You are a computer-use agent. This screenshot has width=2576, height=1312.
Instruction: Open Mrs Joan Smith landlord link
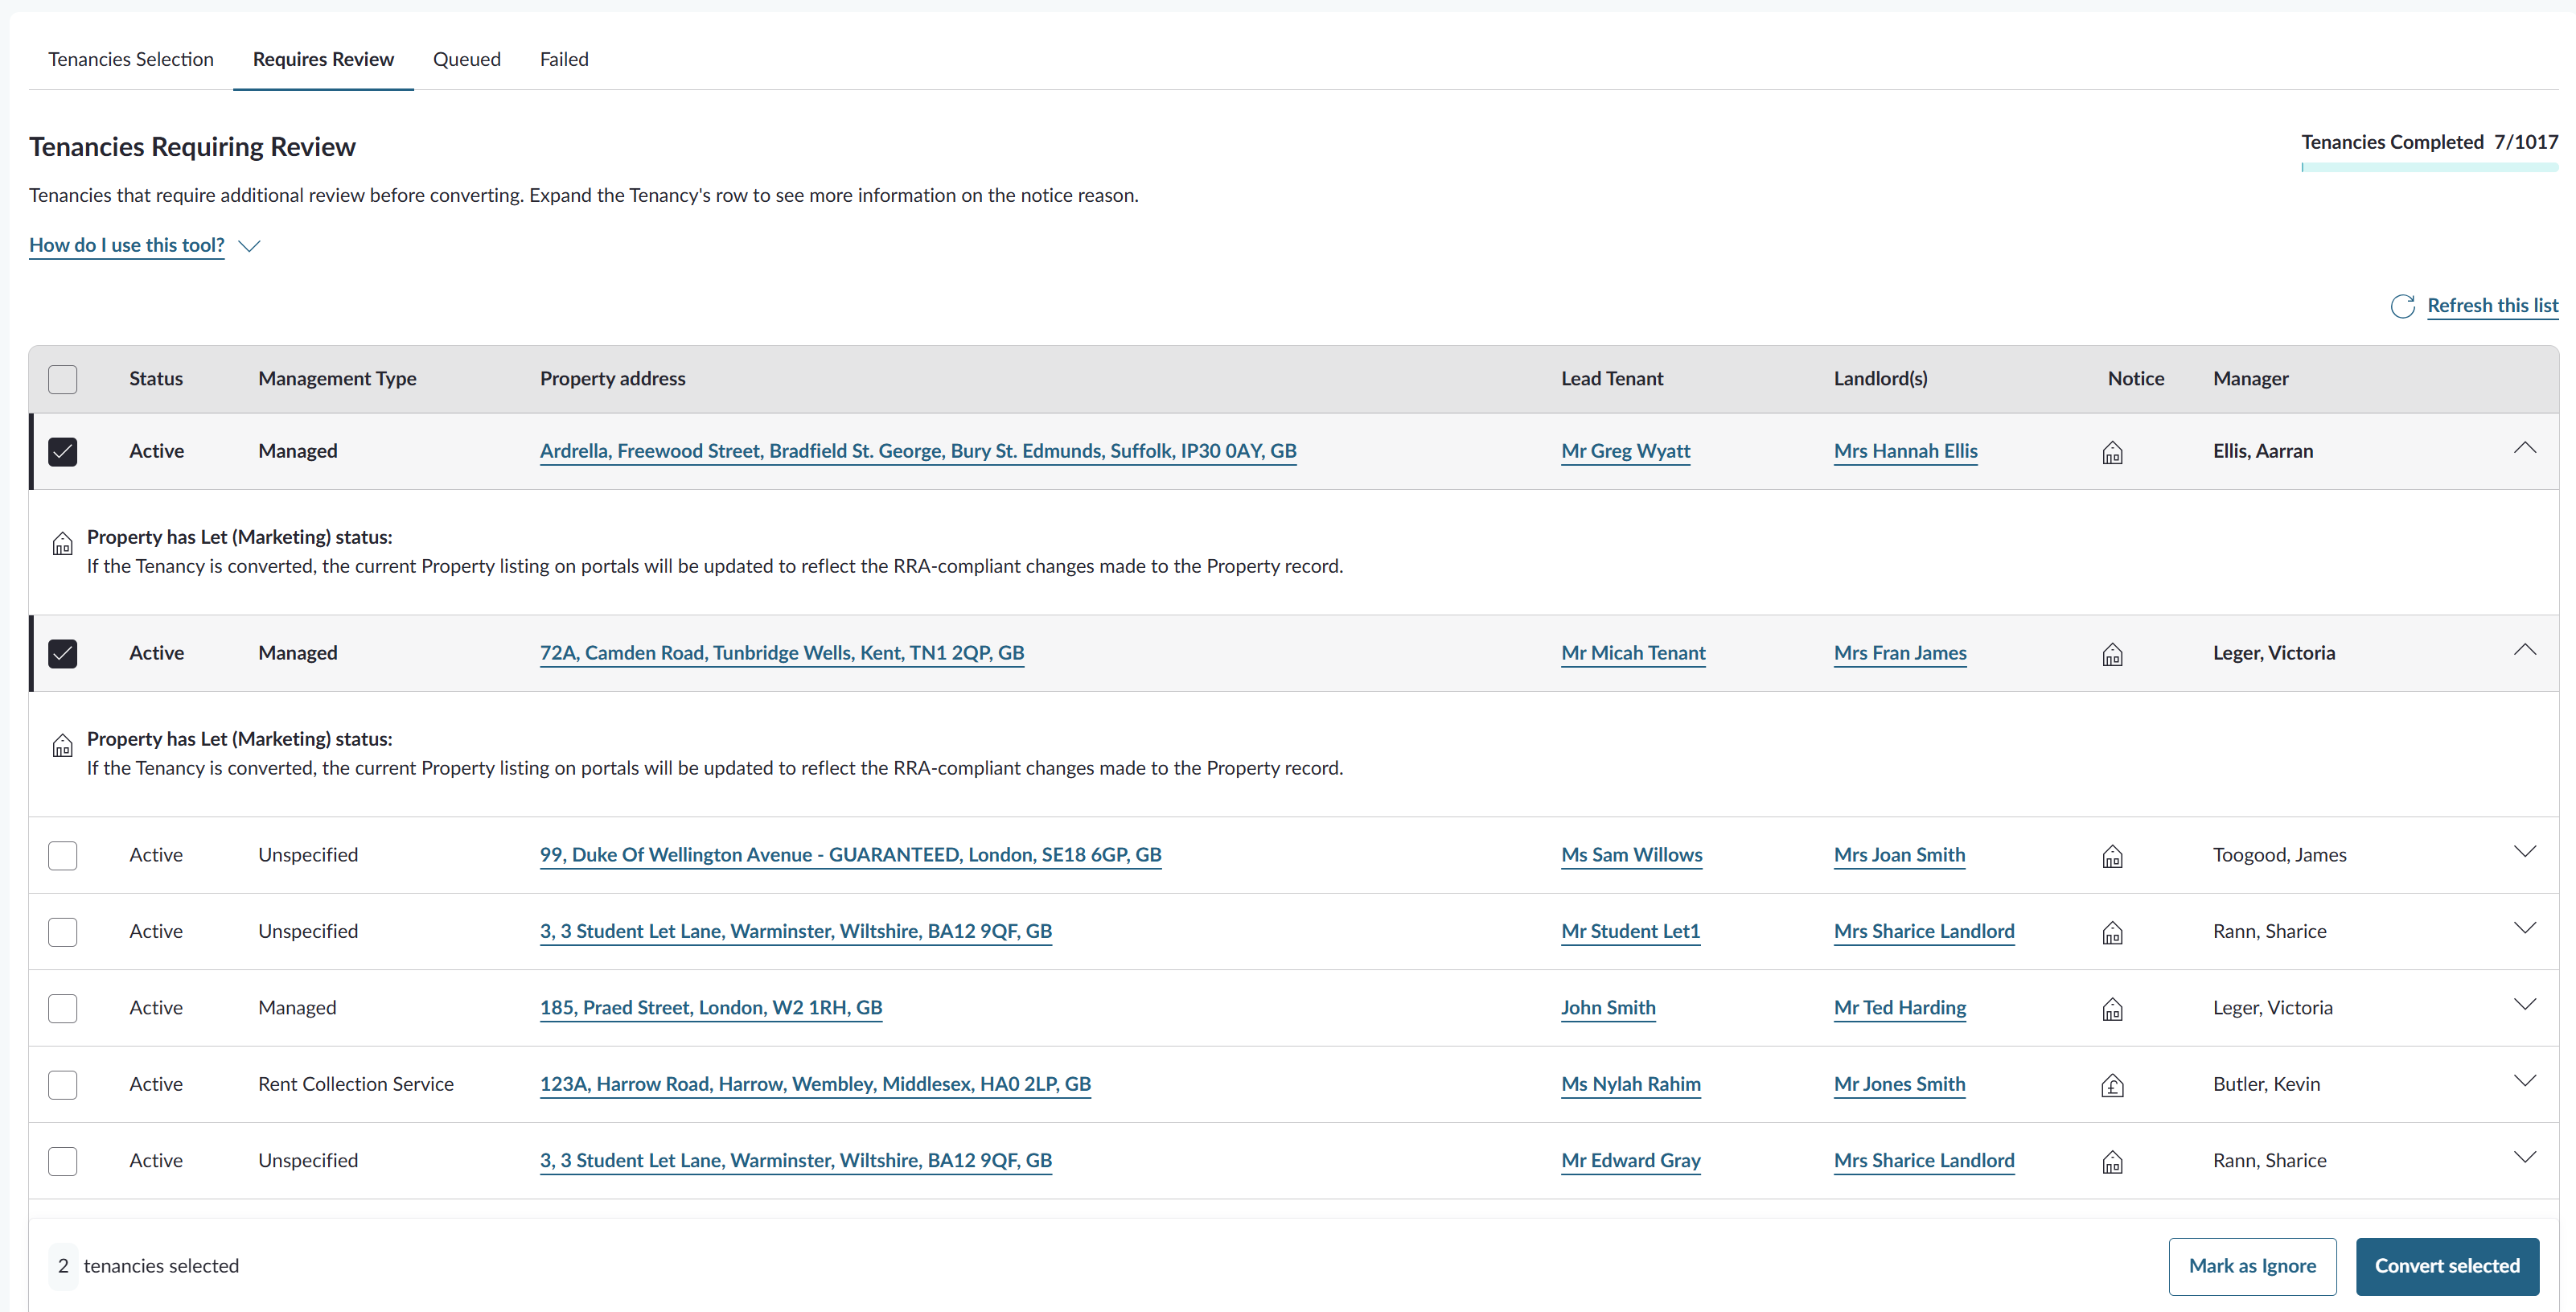pos(1899,855)
